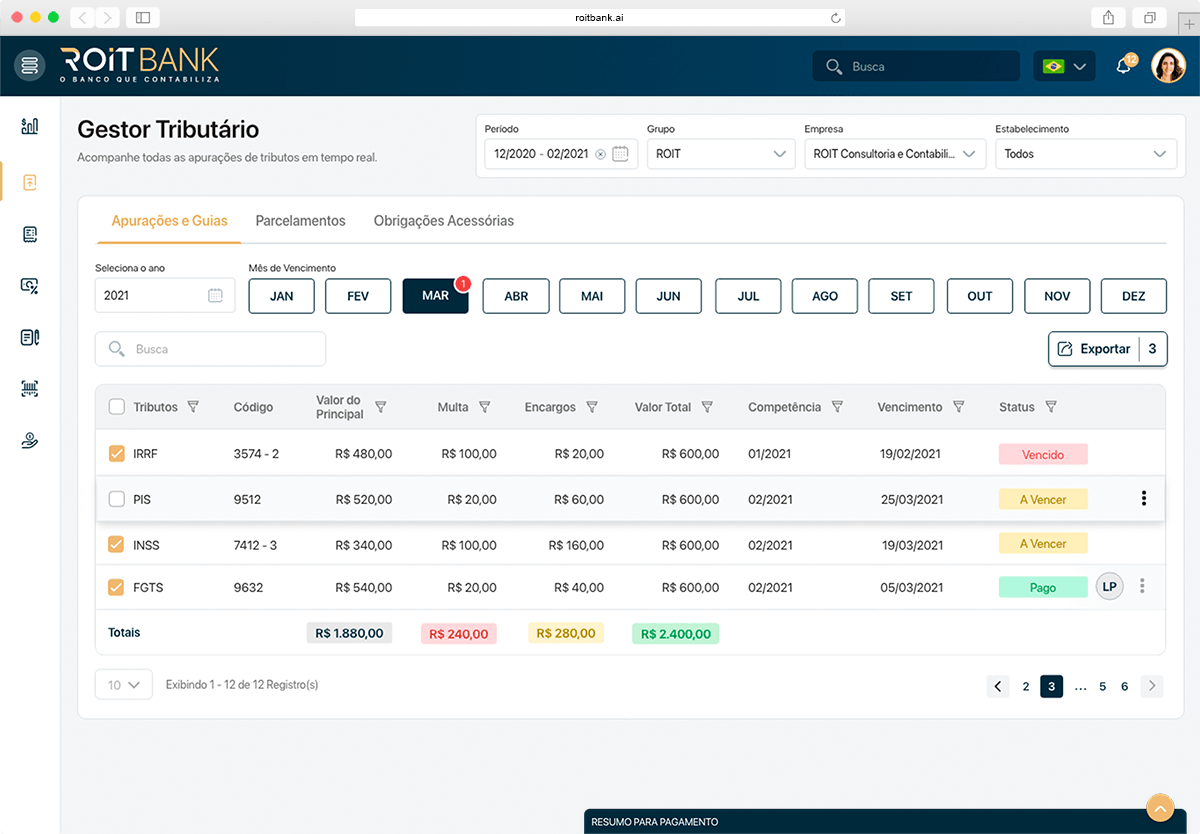This screenshot has height=834, width=1200.
Task: Click the barcode icon in sidebar
Action: click(30, 389)
